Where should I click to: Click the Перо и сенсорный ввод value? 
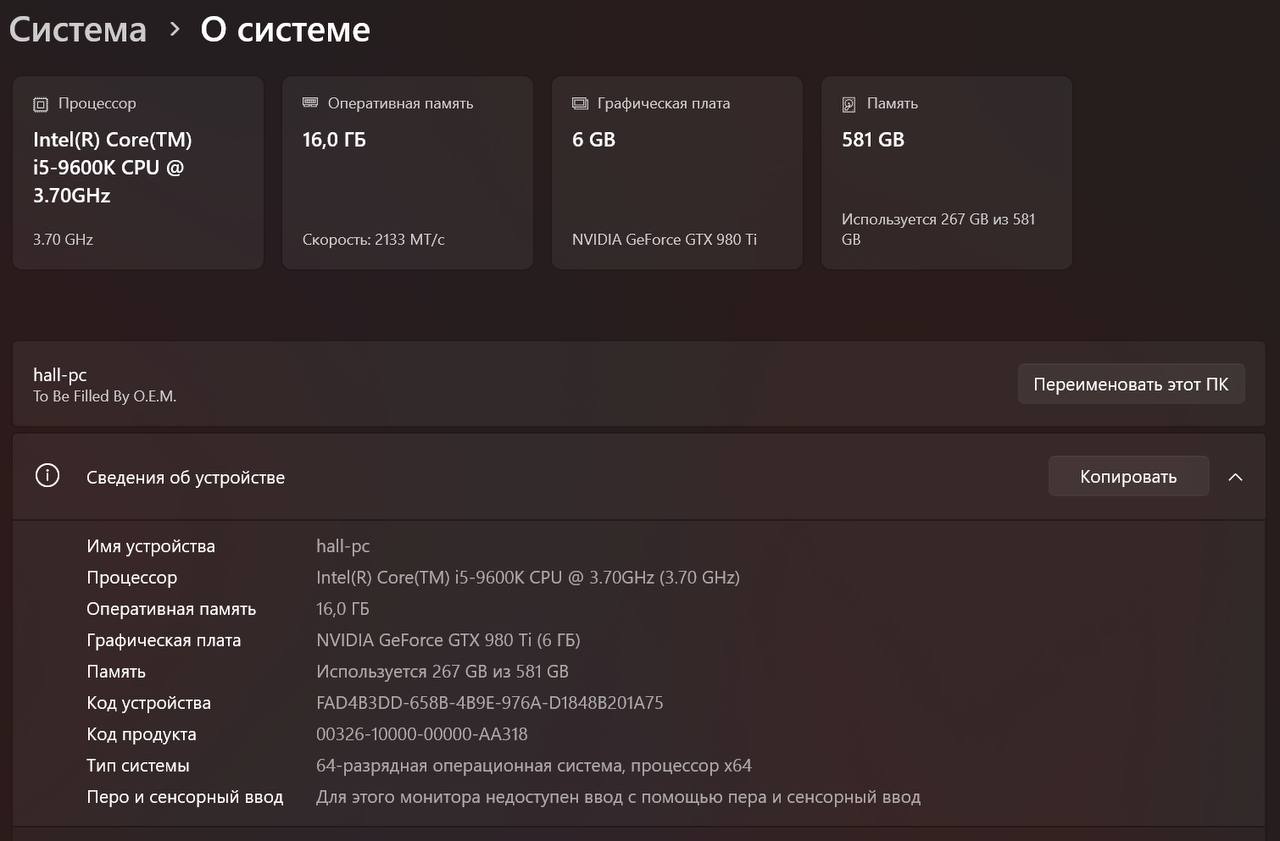618,797
